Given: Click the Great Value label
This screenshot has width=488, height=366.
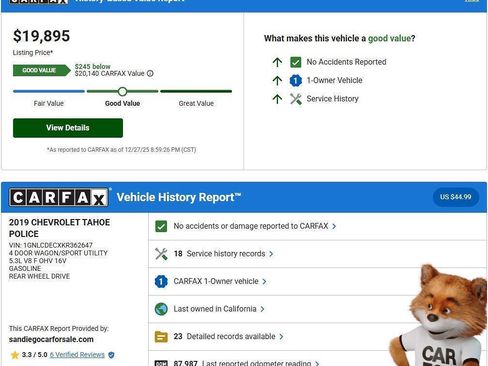Looking at the screenshot, I should click(x=196, y=103).
